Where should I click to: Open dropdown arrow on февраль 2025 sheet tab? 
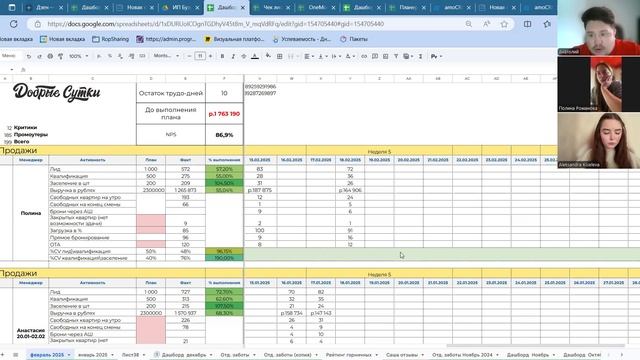coord(69,355)
